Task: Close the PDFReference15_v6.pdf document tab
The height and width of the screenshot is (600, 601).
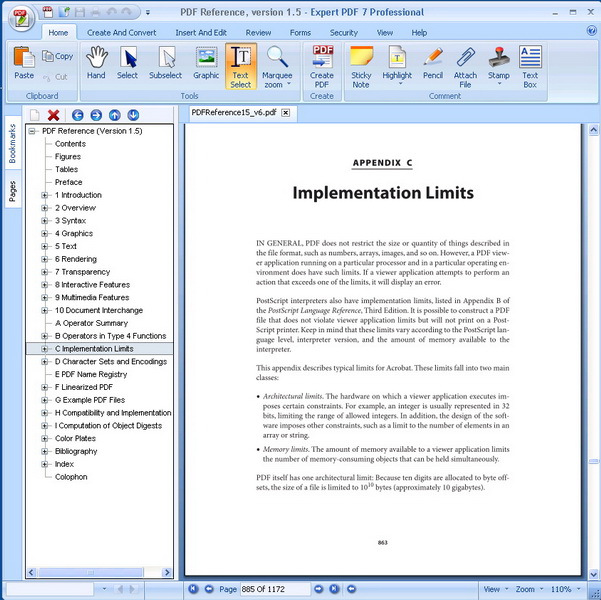Action: pos(286,113)
